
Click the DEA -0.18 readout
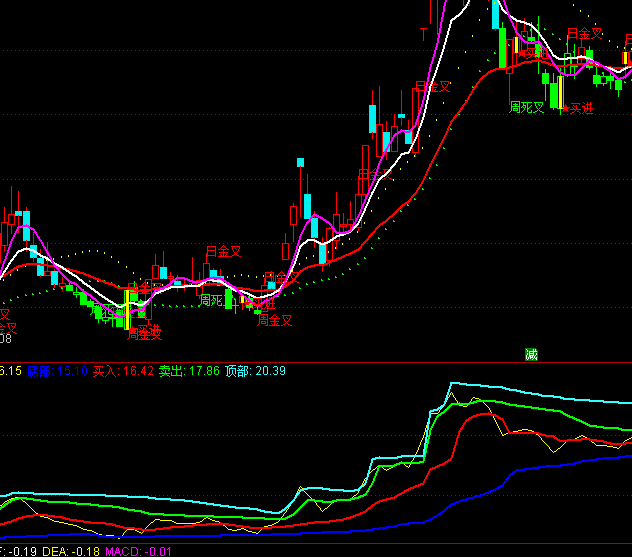[x=64, y=550]
